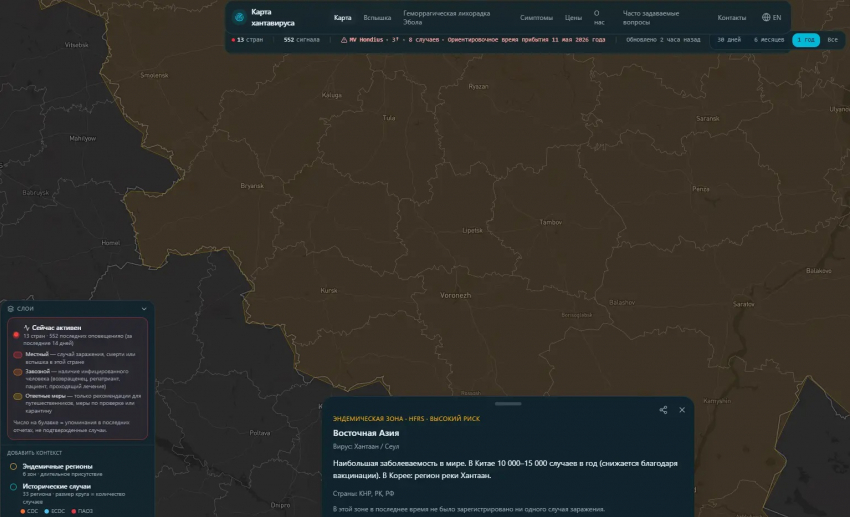Viewport: 850px width, 517px height.
Task: Click the Balashov label on map
Action: (x=622, y=302)
